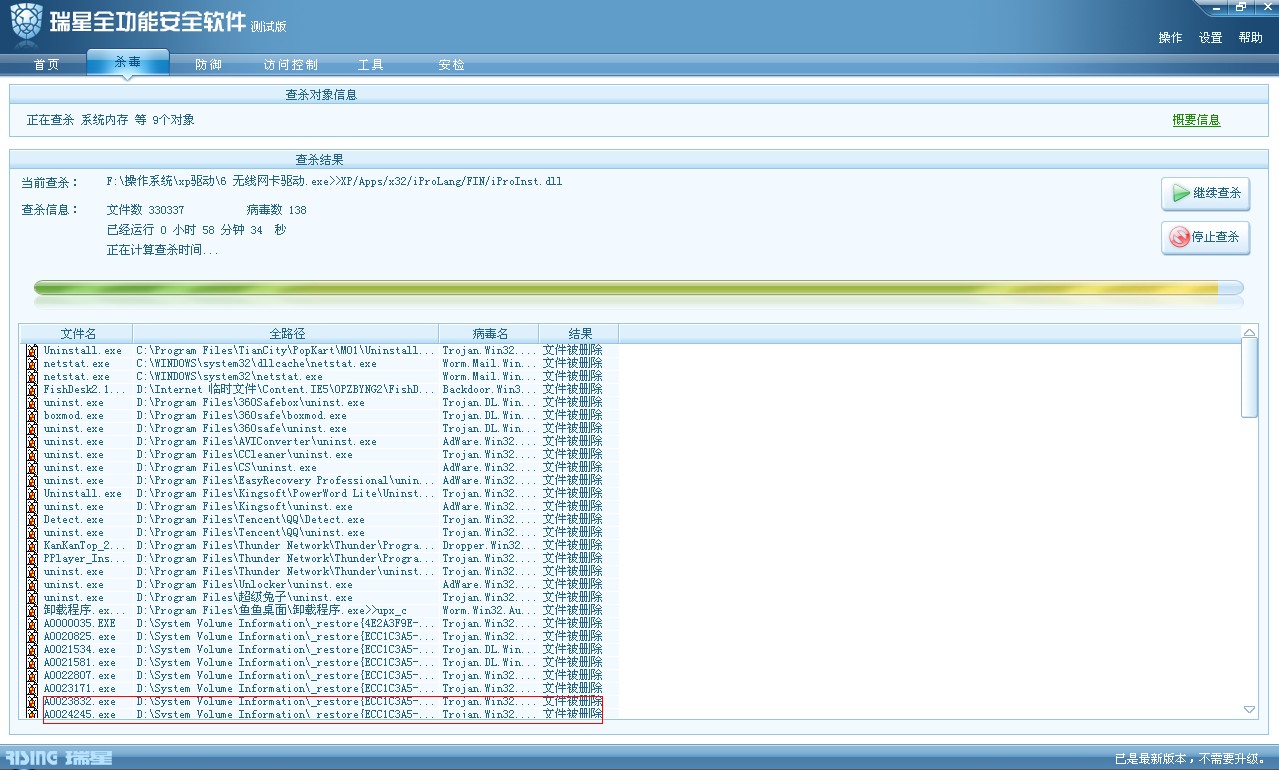Click the virus icon beside FishDesk2.1 row

click(x=32, y=390)
